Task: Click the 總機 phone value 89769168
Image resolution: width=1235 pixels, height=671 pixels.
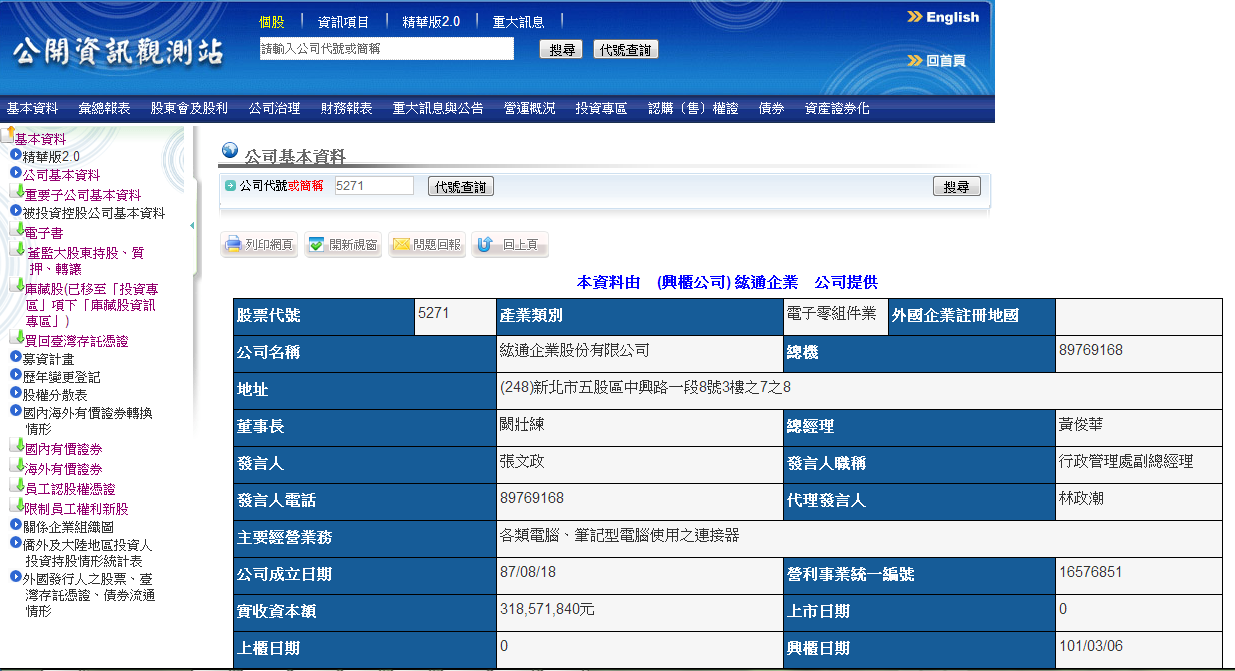Action: point(1091,350)
